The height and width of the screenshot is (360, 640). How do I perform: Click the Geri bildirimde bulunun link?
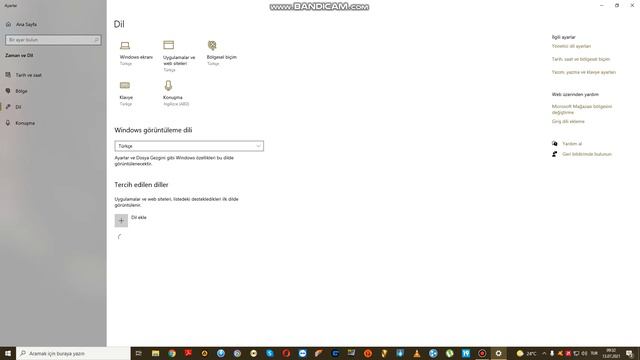coord(587,154)
